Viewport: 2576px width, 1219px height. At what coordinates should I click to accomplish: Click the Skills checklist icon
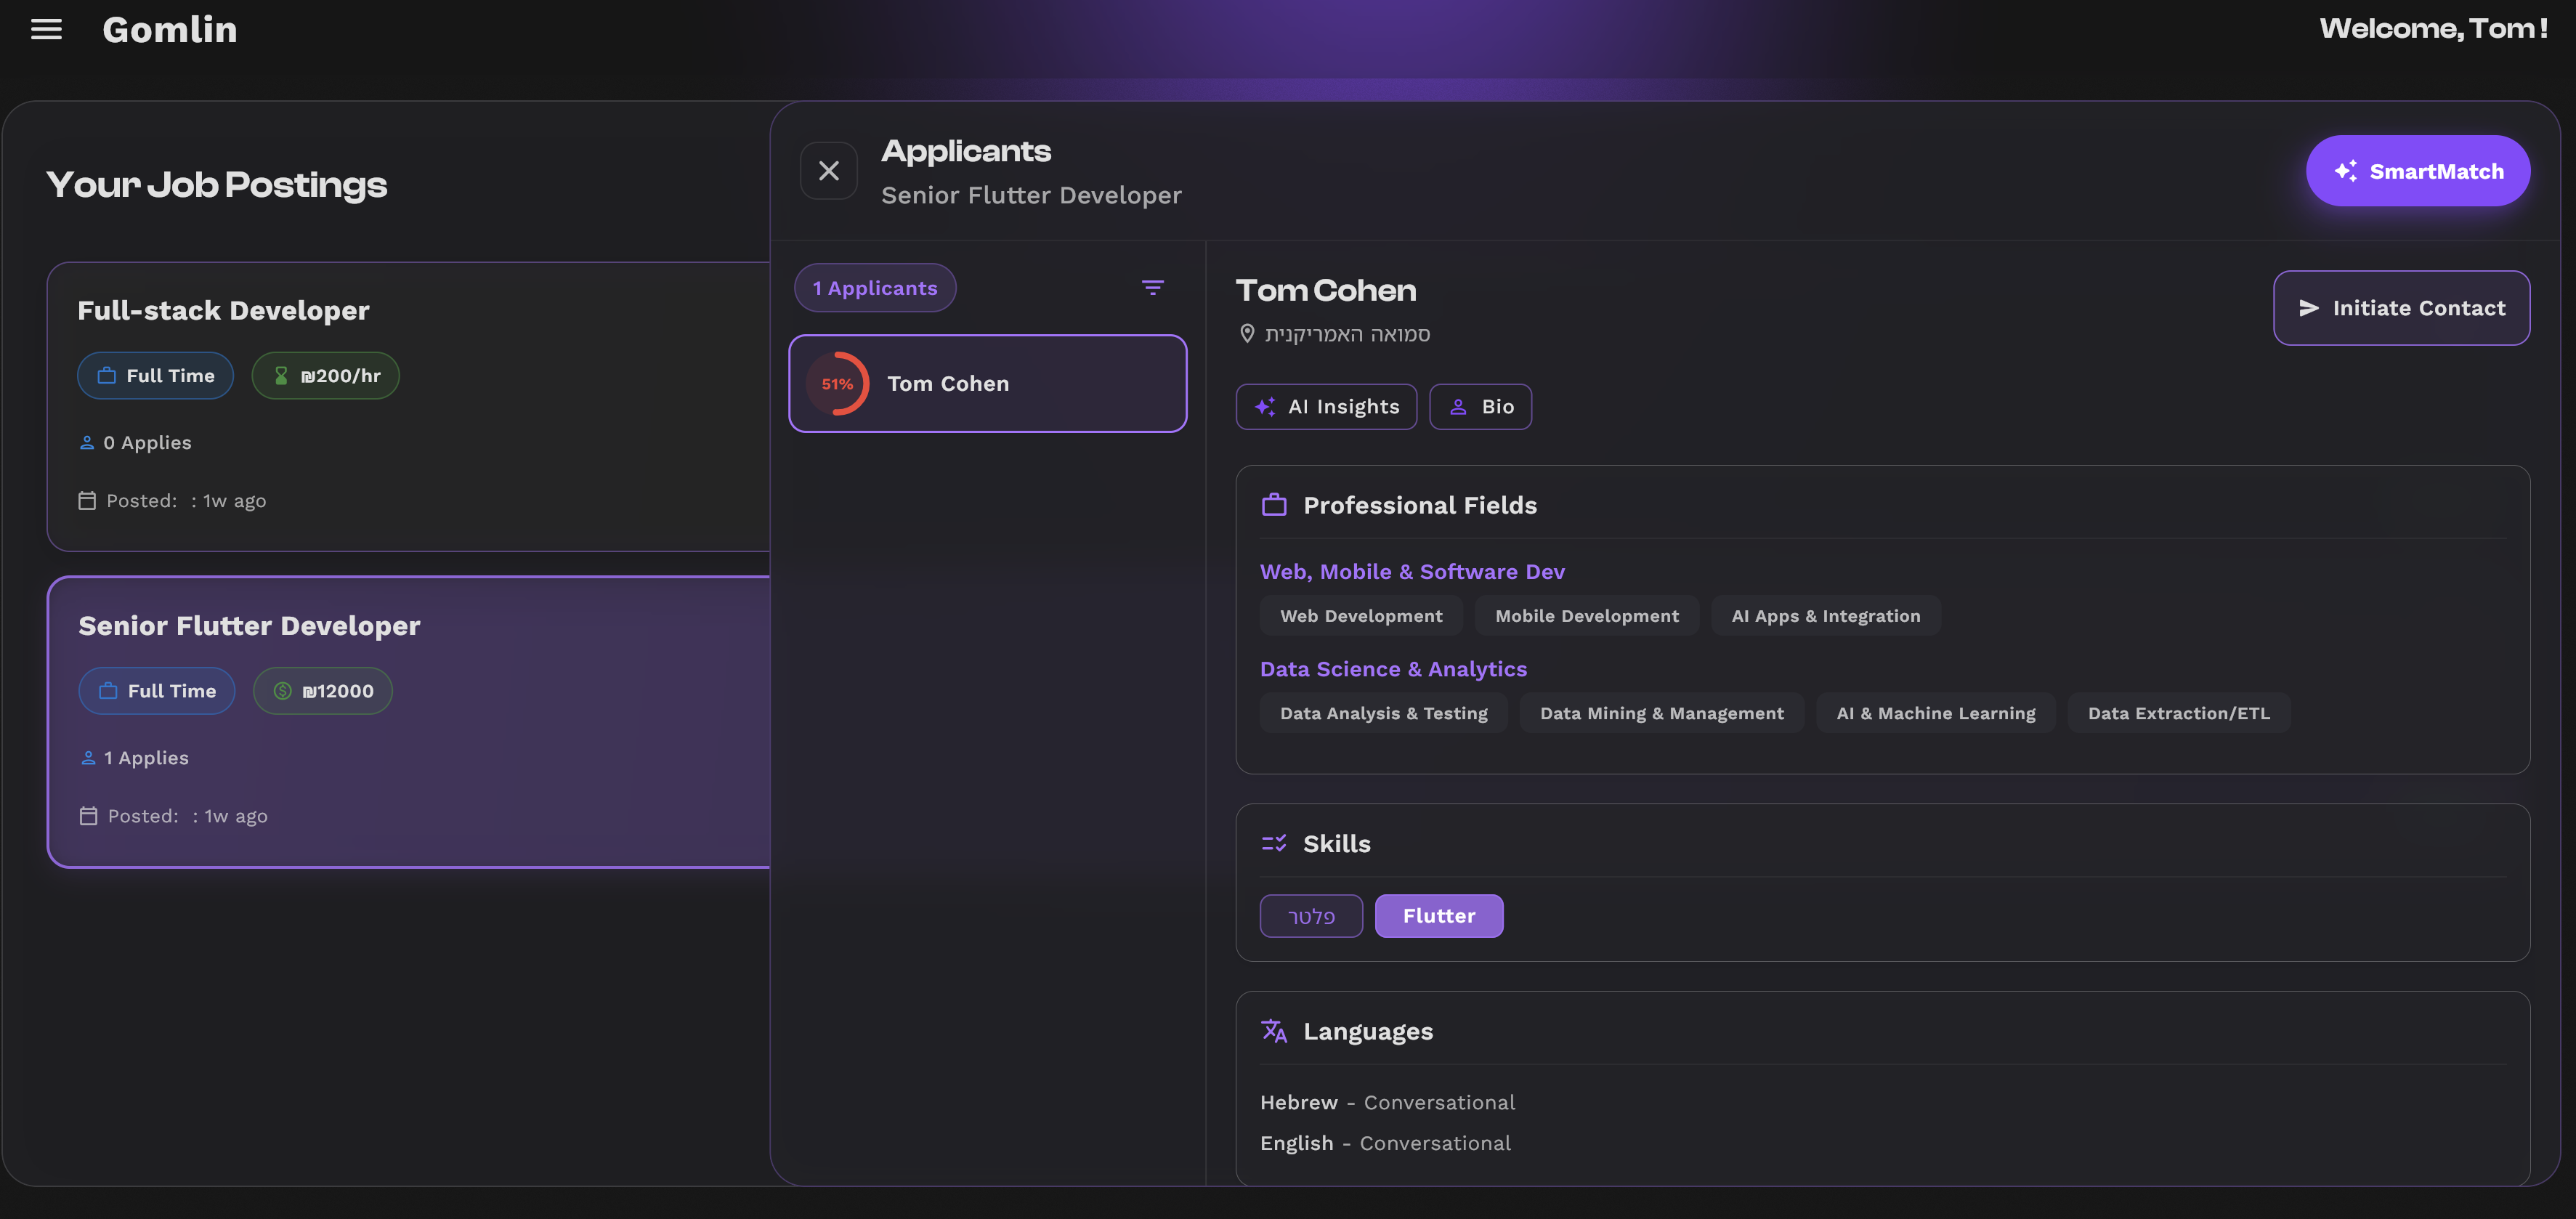(1274, 843)
